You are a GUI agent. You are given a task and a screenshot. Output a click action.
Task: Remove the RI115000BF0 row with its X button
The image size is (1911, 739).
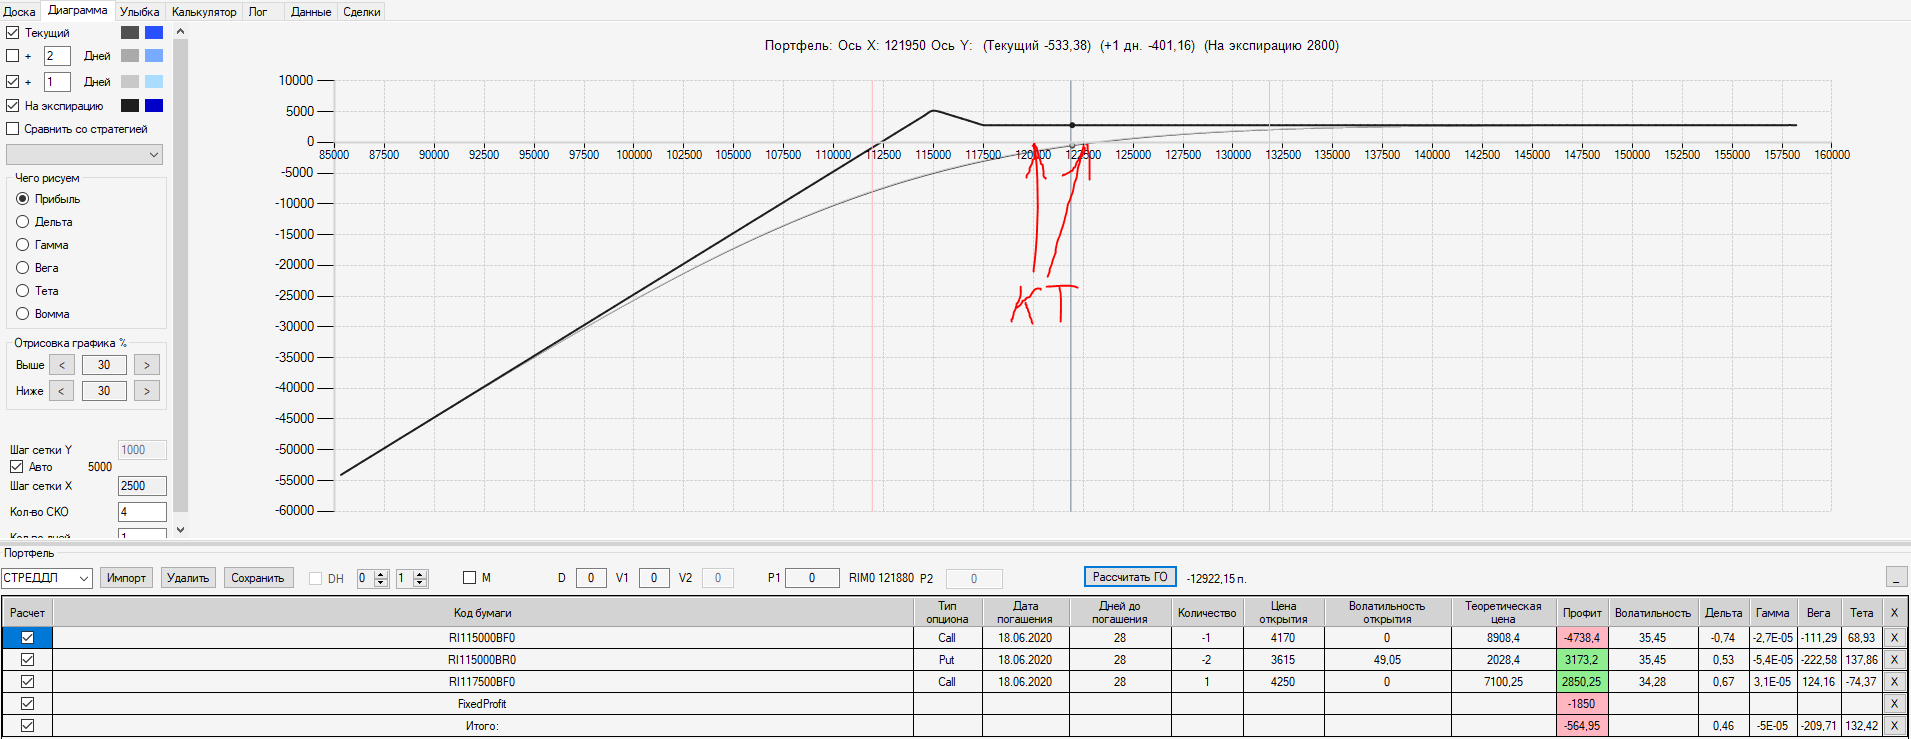1894,638
